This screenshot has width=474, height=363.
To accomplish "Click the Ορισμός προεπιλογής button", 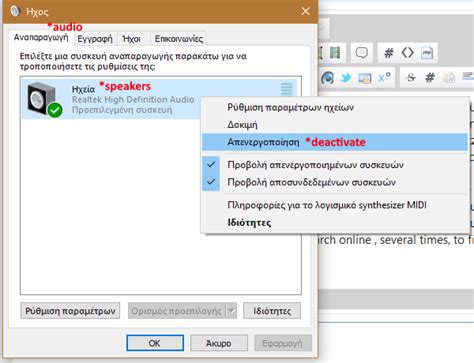I will click(177, 311).
